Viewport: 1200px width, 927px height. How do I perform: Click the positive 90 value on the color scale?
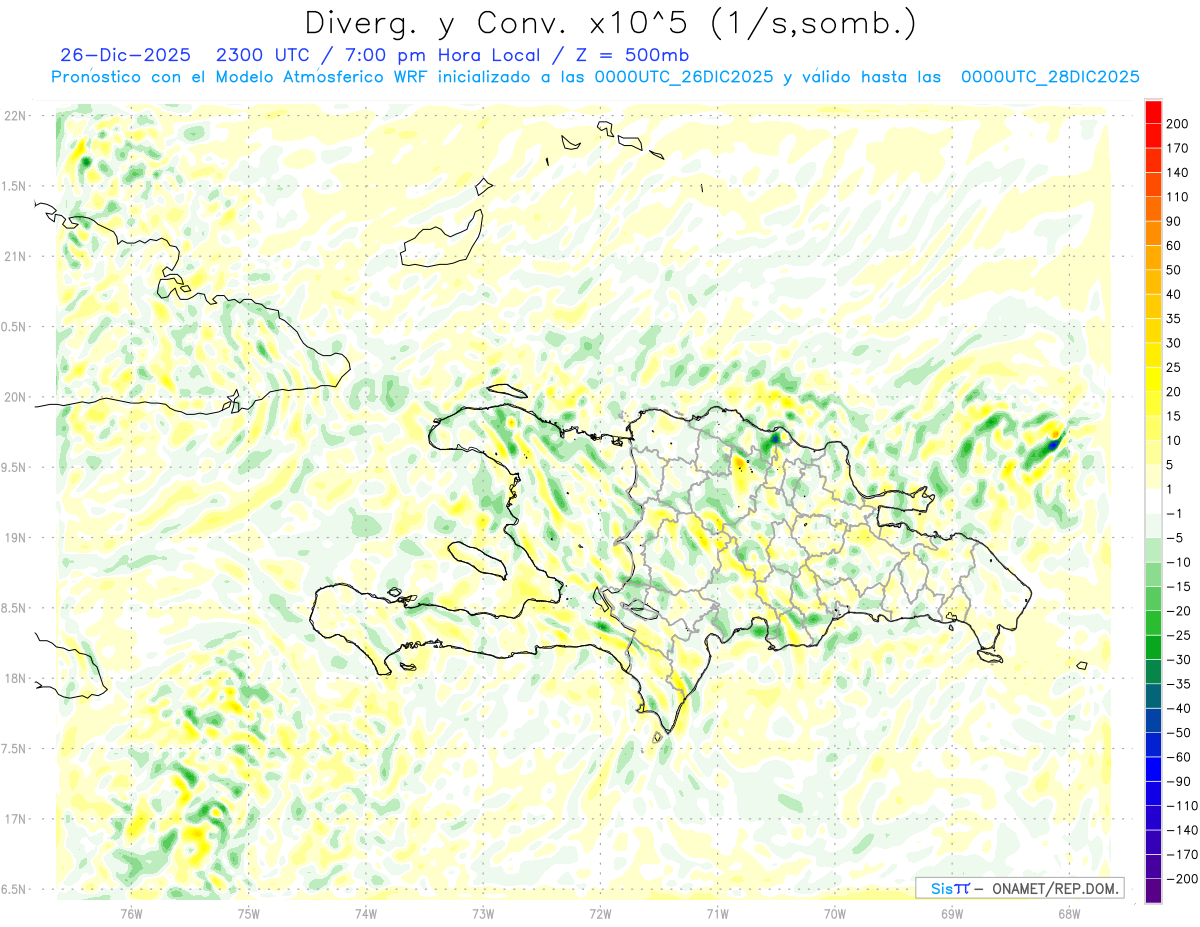(x=1174, y=222)
